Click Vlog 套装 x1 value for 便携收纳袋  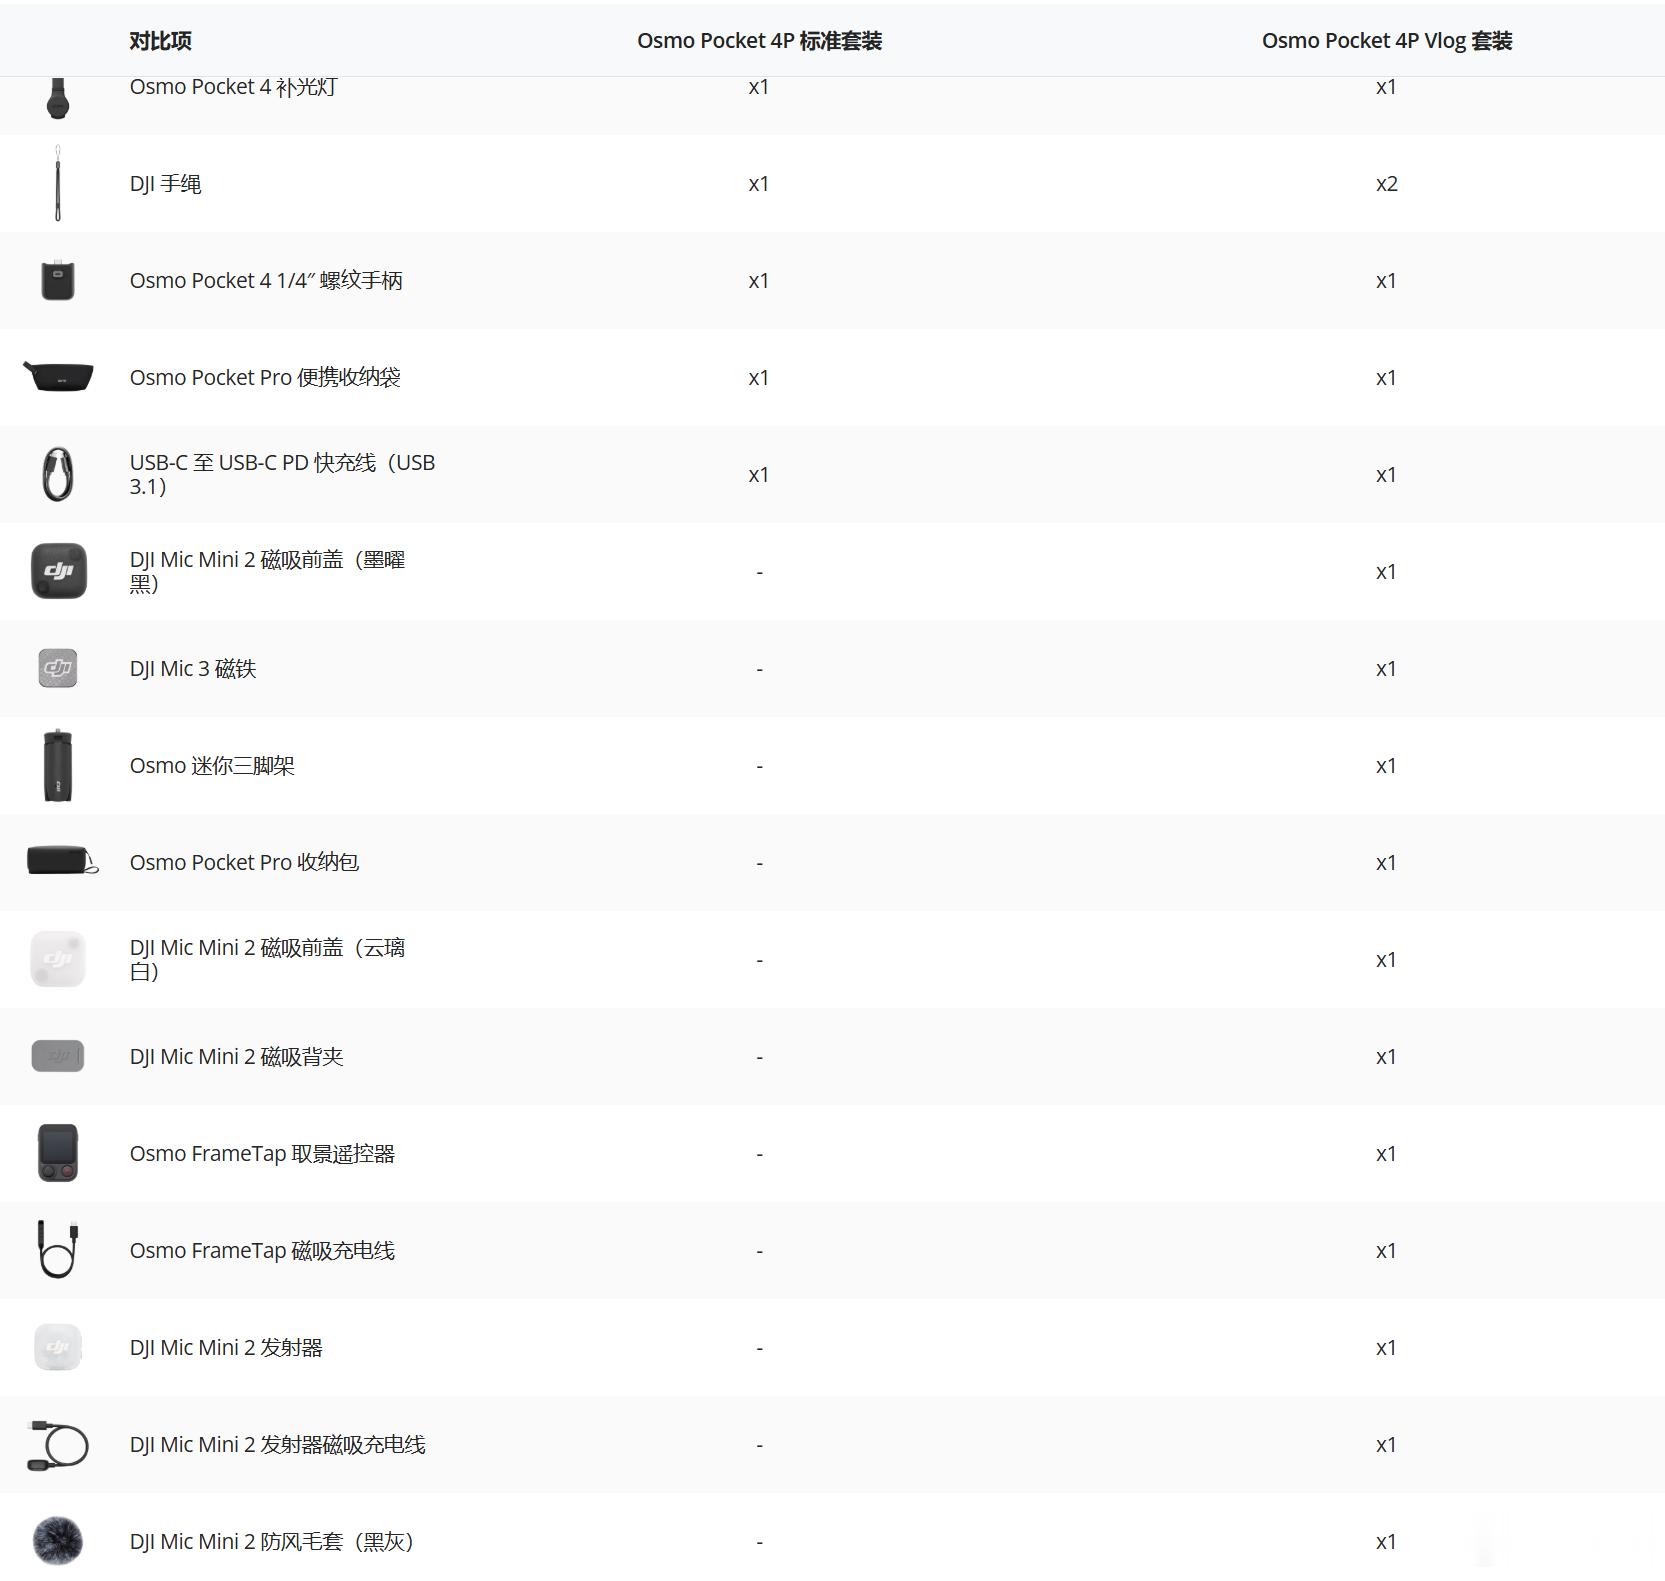pyautogui.click(x=1386, y=378)
